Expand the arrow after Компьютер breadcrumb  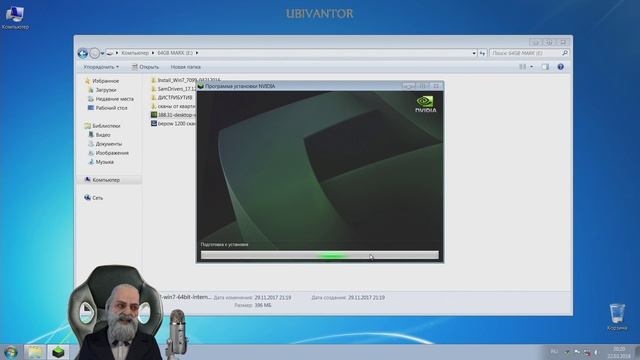[153, 53]
